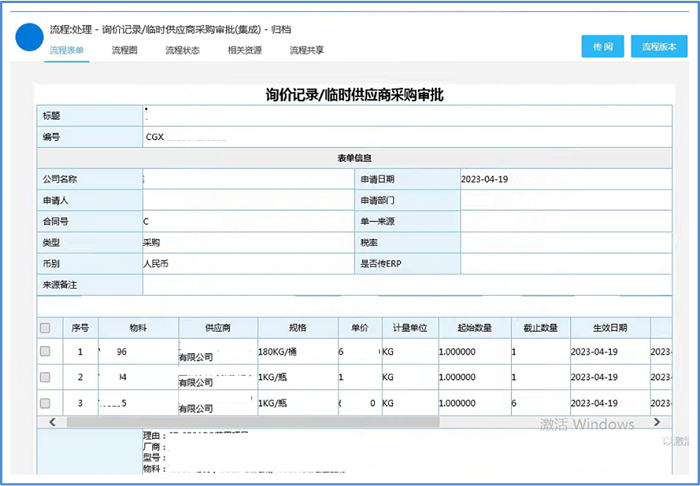The width and height of the screenshot is (700, 486).
Task: Open the 流程状态 tab
Action: tap(183, 49)
